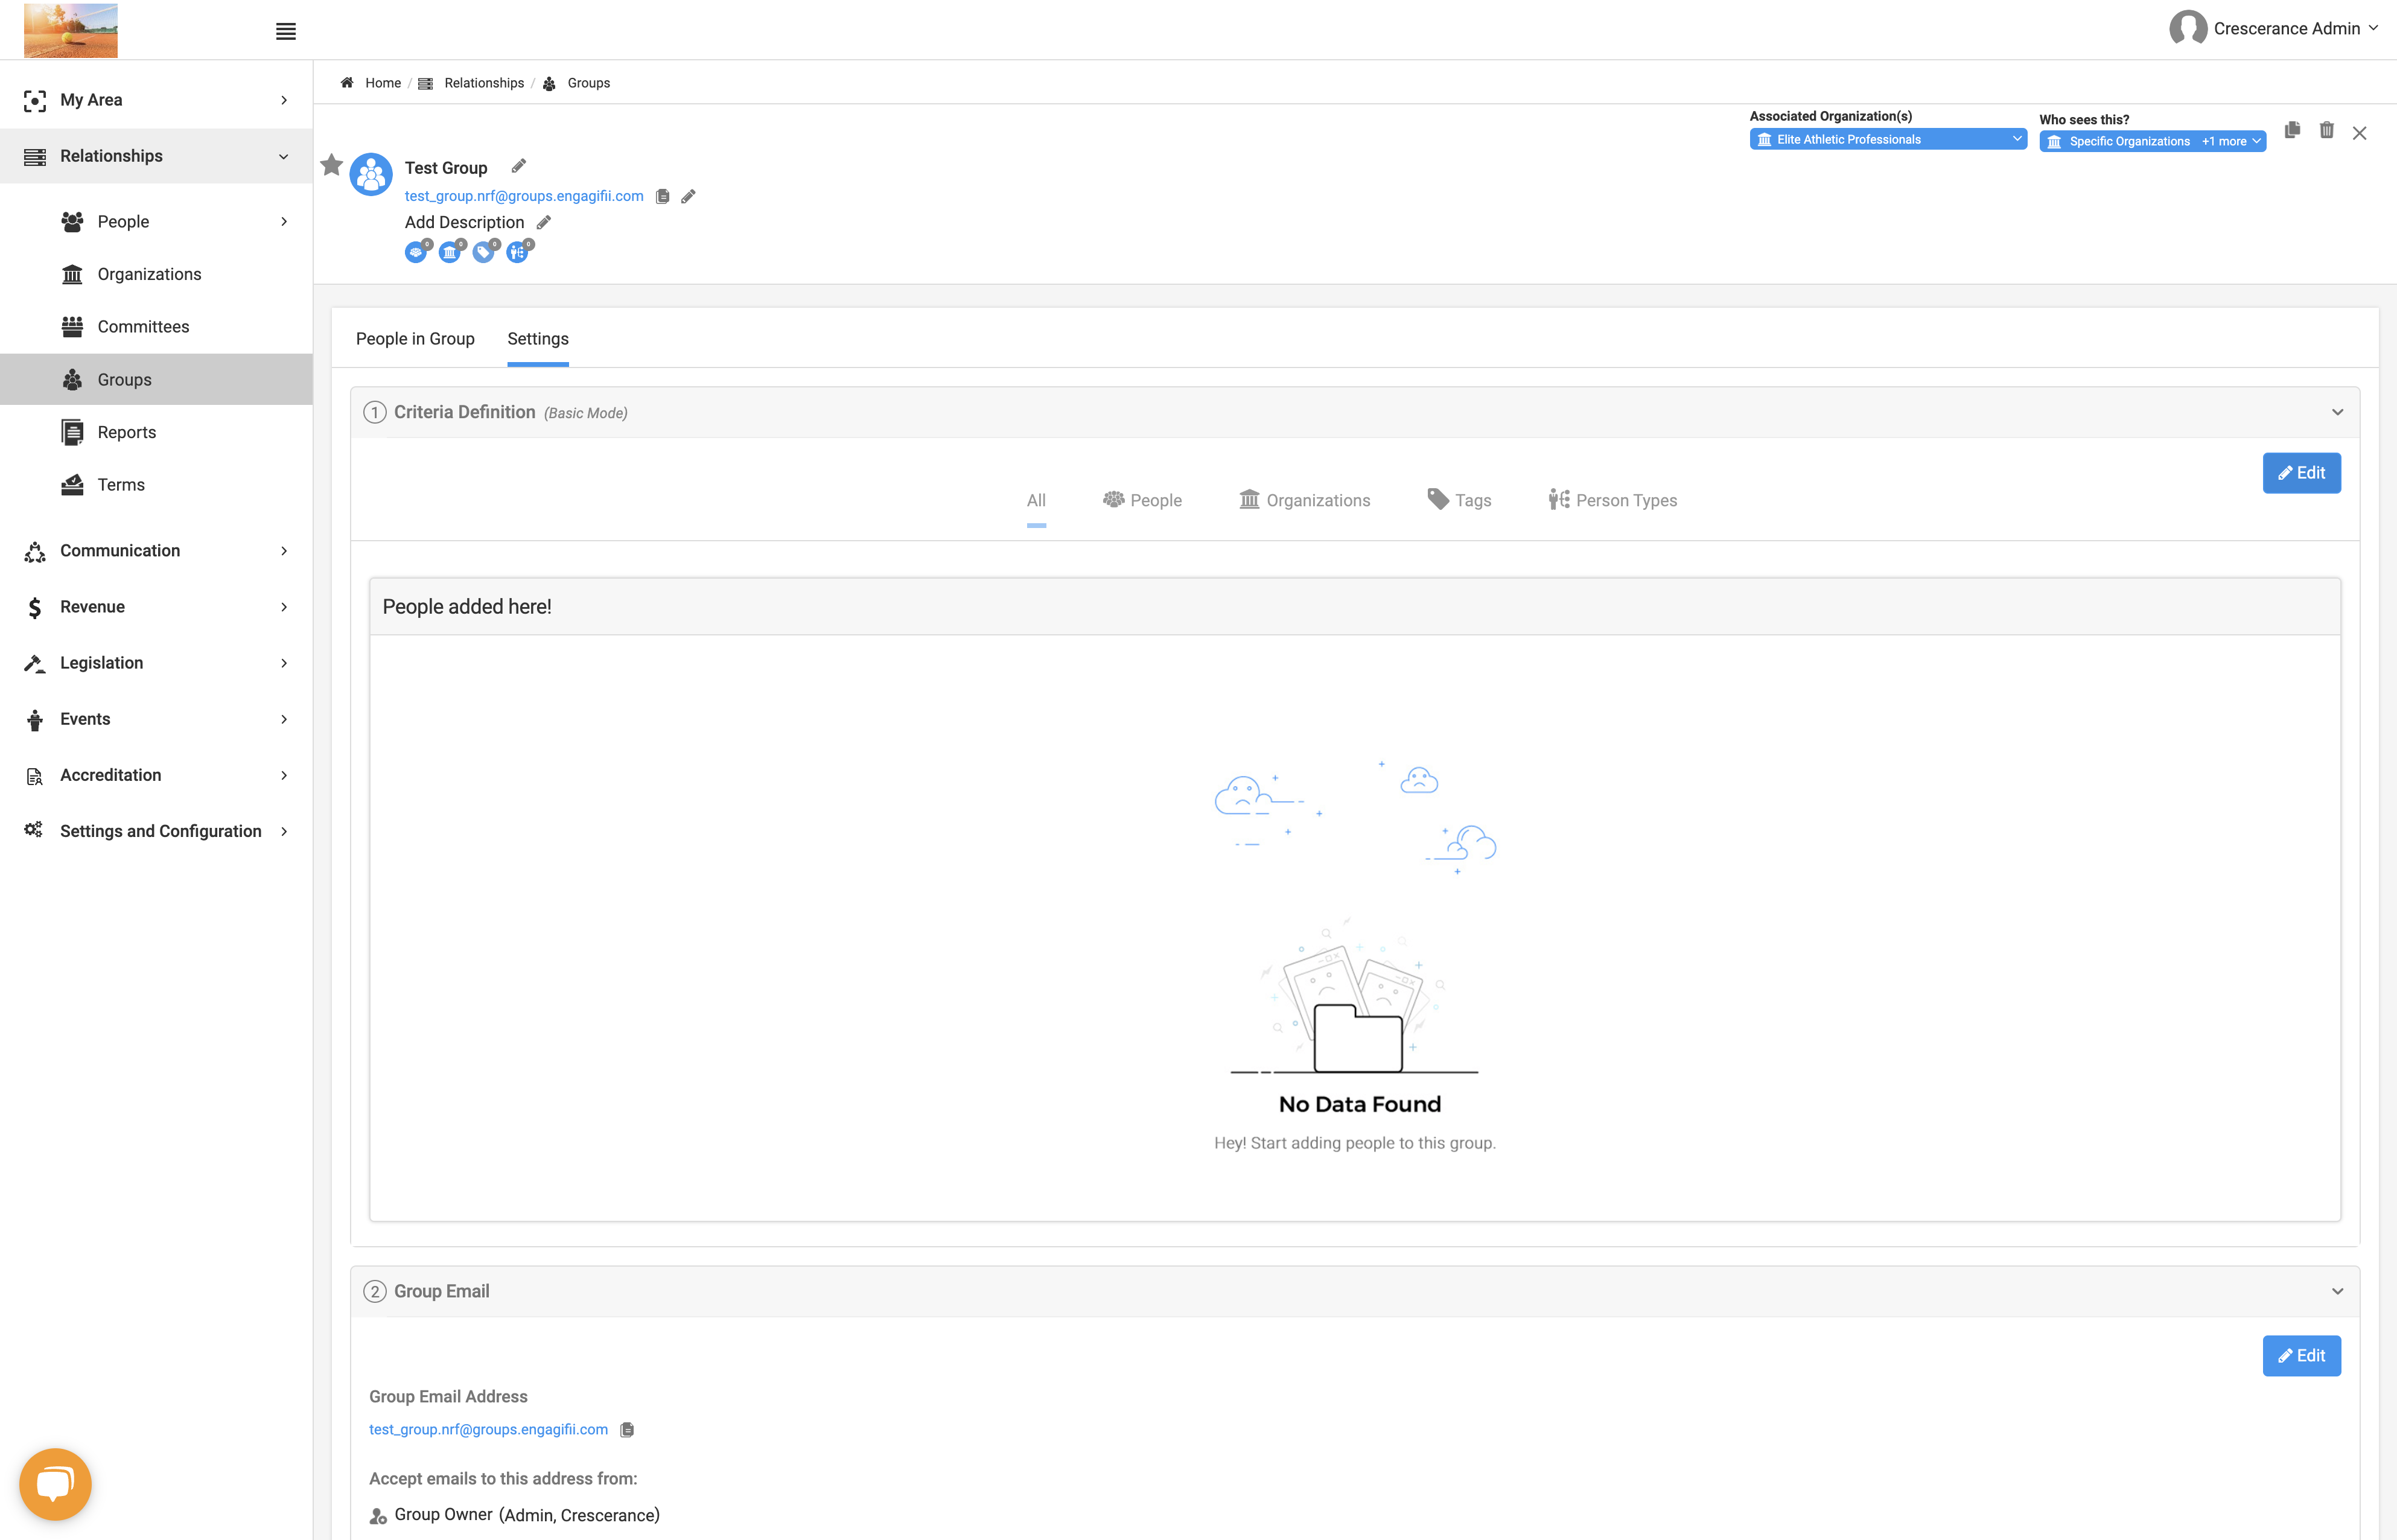Viewport: 2397px width, 1540px height.
Task: Click the Test Group avatar icon
Action: 371,175
